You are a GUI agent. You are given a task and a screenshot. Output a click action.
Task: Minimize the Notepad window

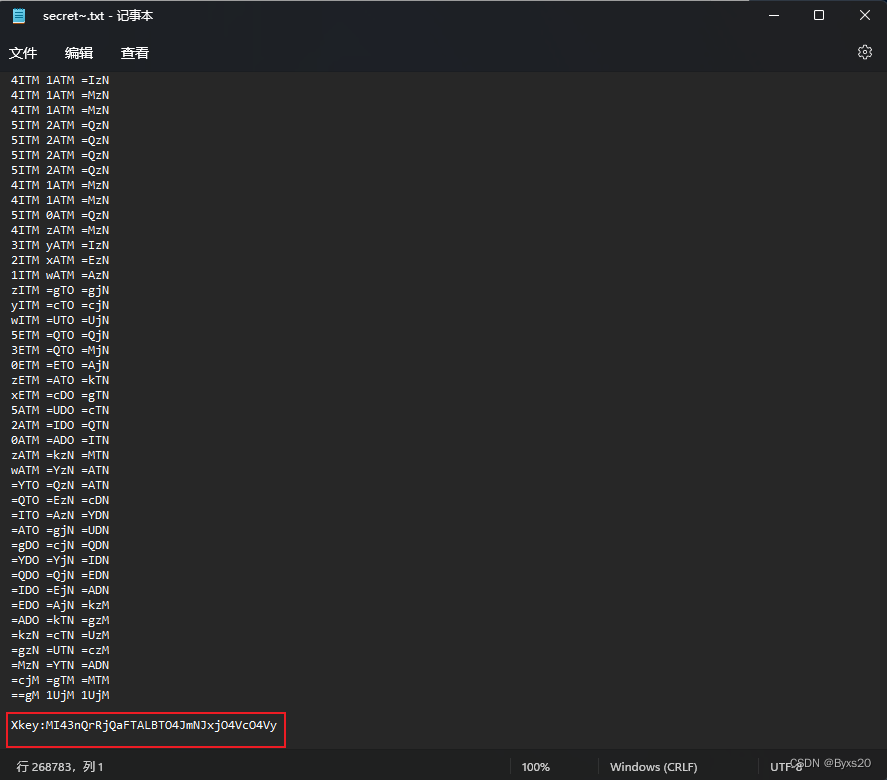click(x=774, y=15)
